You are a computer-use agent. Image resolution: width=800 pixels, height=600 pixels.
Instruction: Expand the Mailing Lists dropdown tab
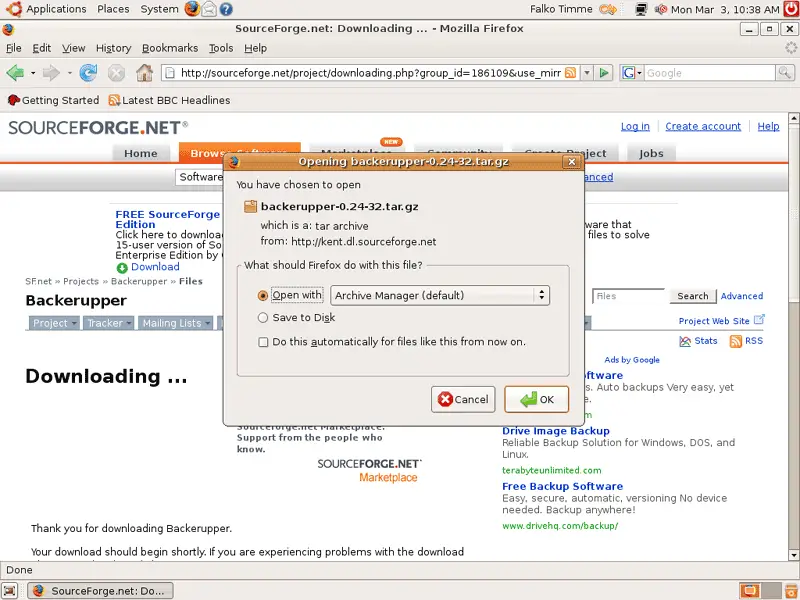point(176,323)
